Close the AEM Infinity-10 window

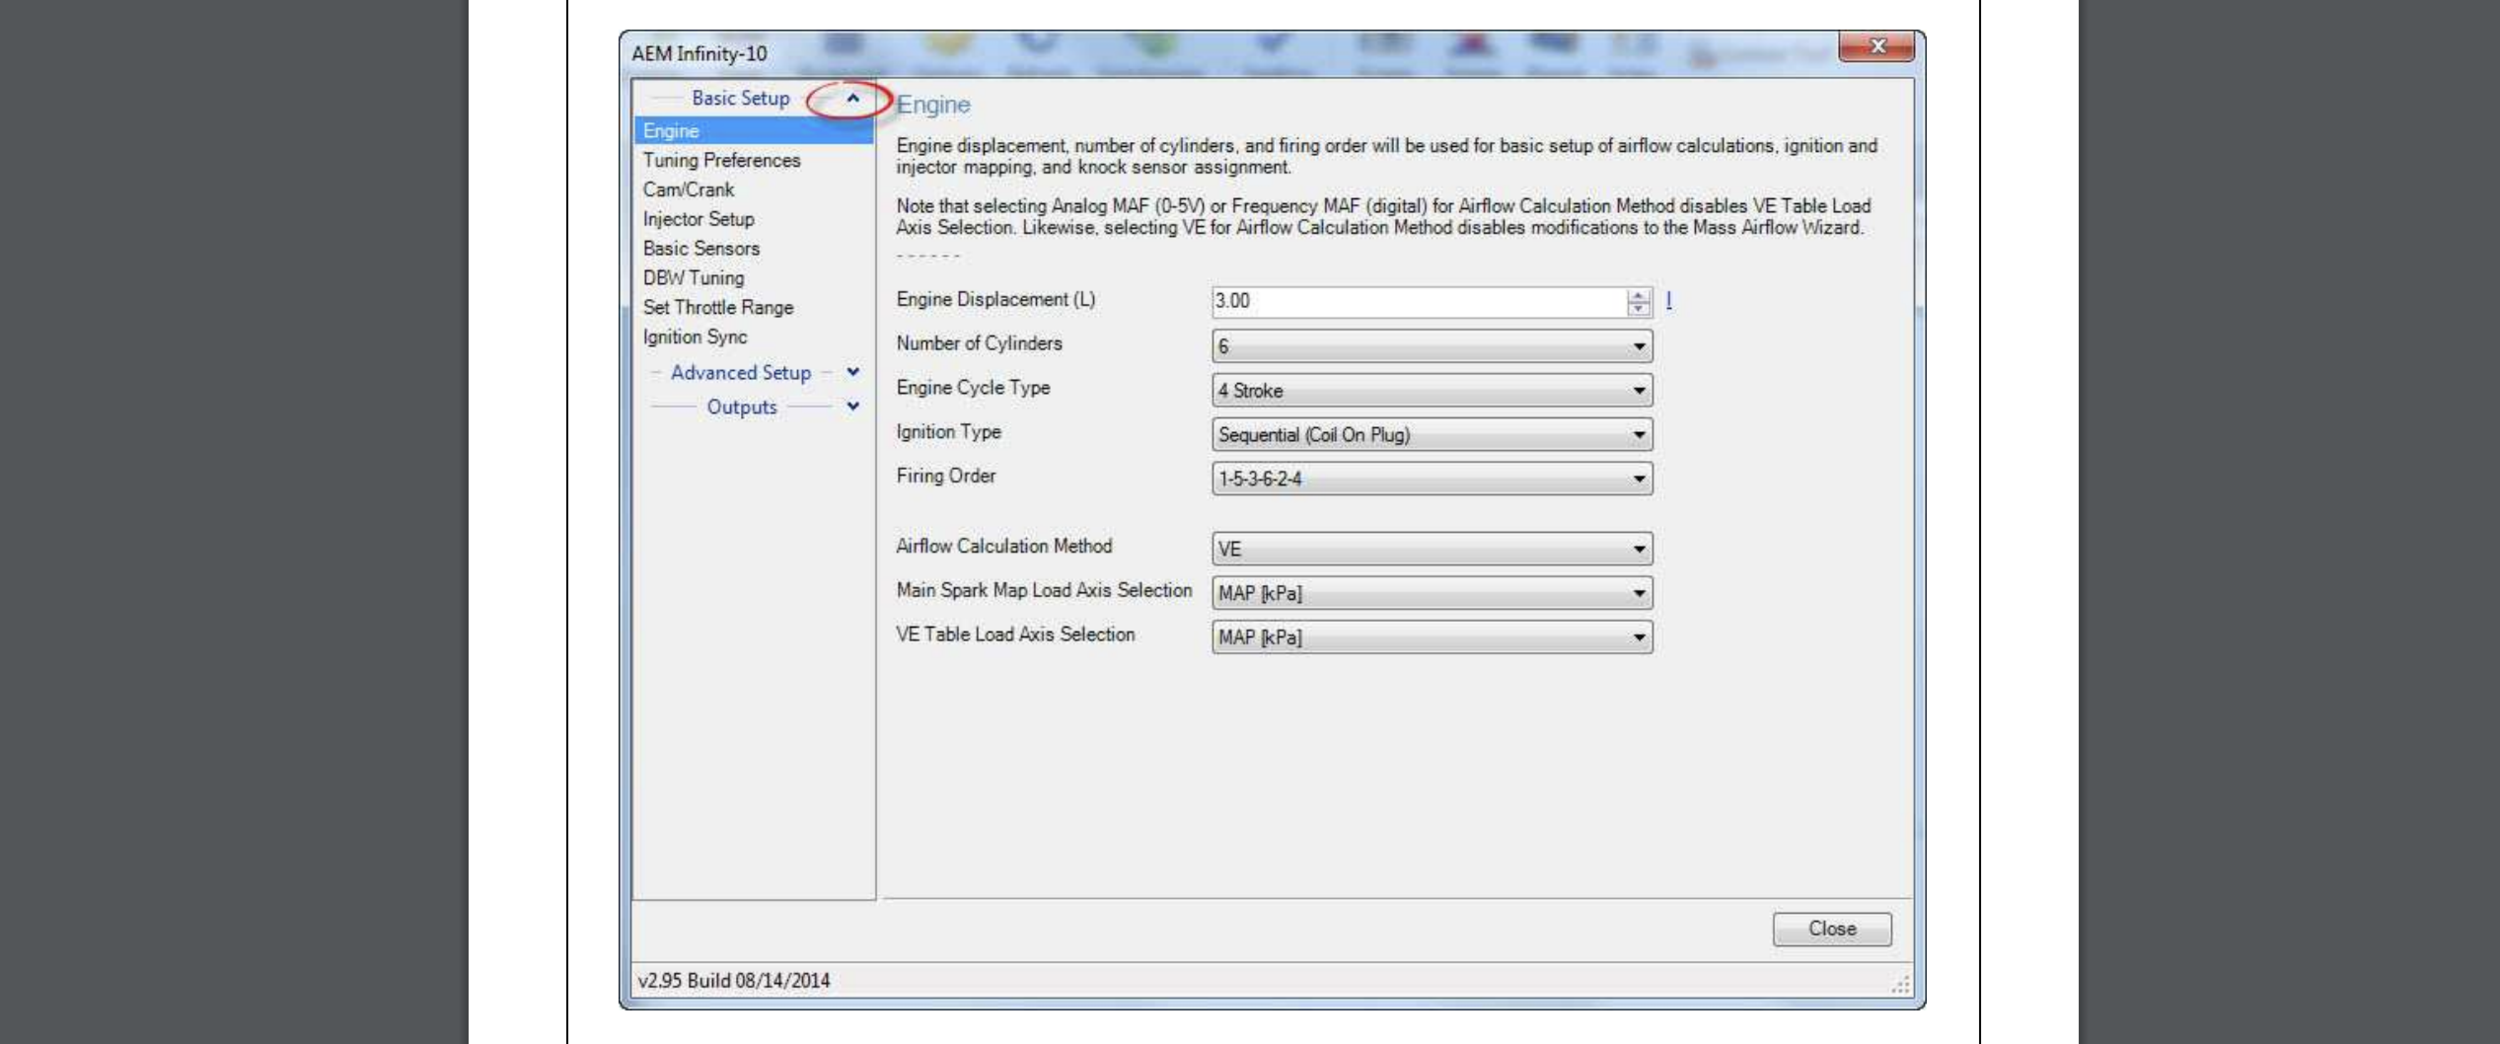click(1876, 46)
